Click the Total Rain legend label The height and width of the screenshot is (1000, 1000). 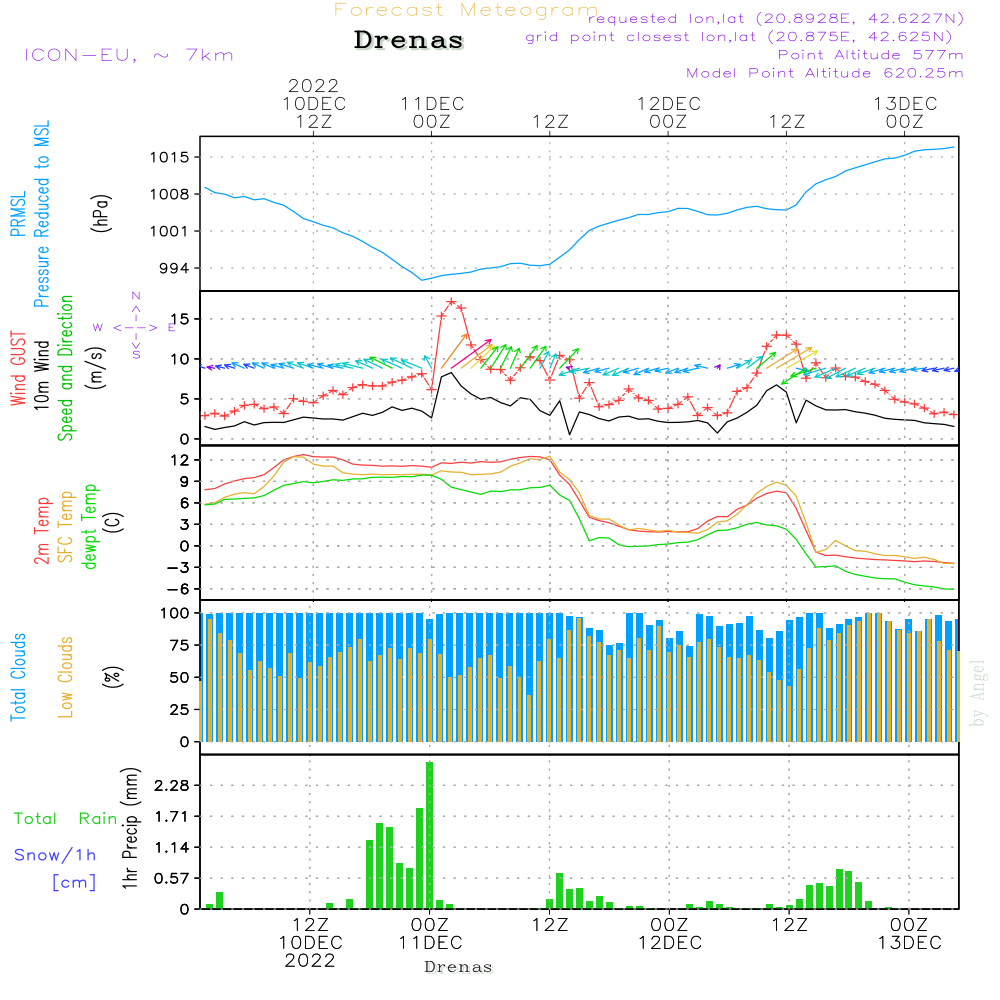click(x=66, y=819)
